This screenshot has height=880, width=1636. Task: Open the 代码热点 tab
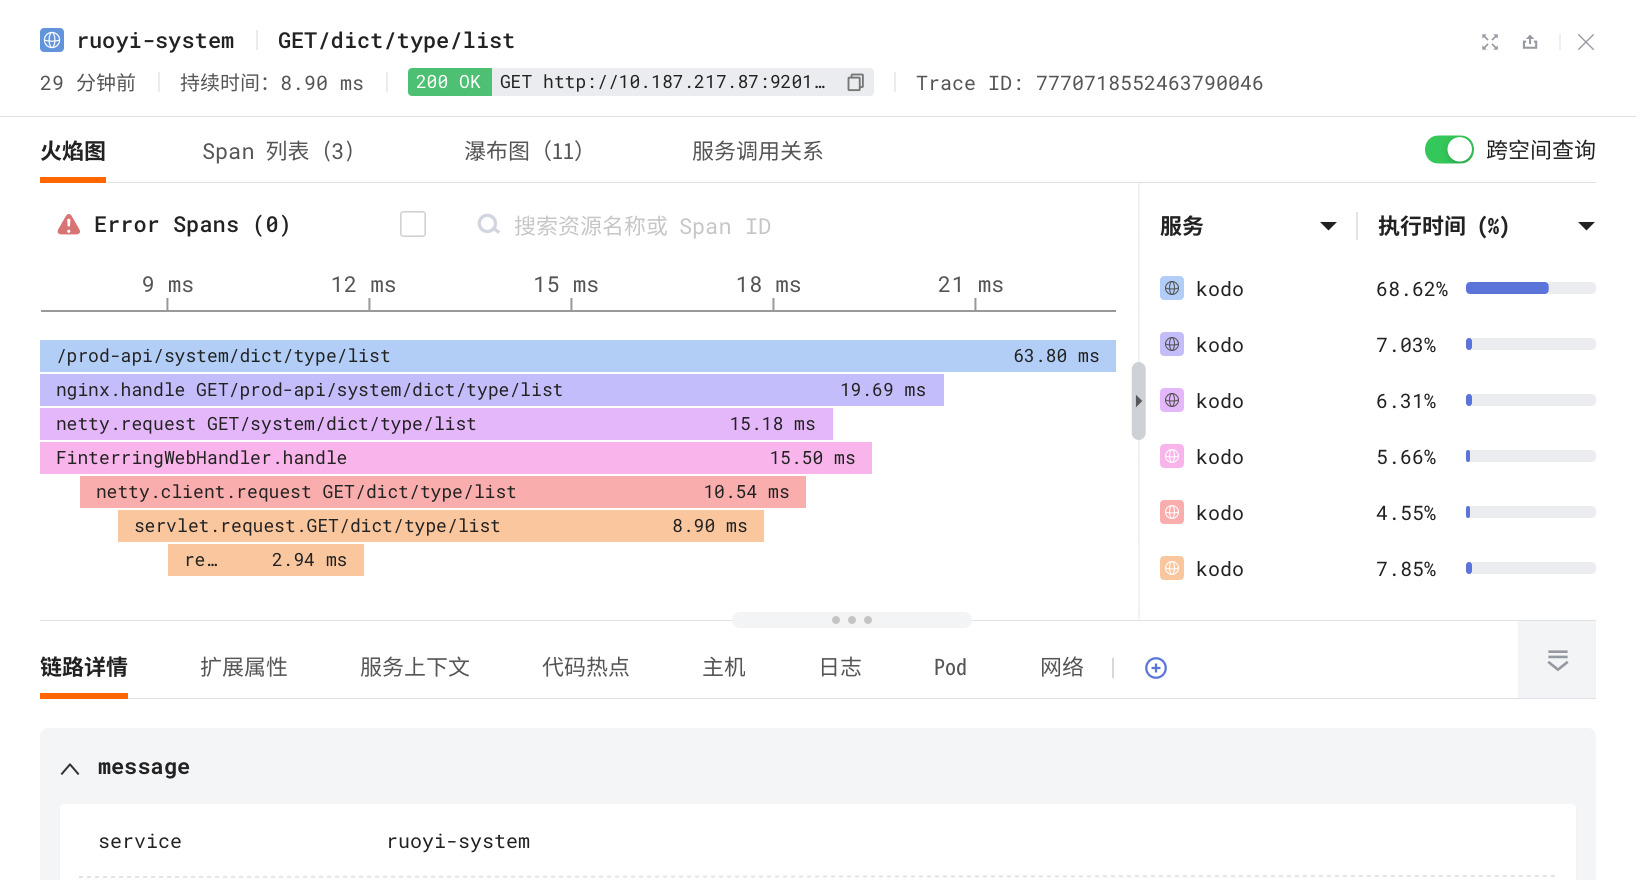click(585, 667)
